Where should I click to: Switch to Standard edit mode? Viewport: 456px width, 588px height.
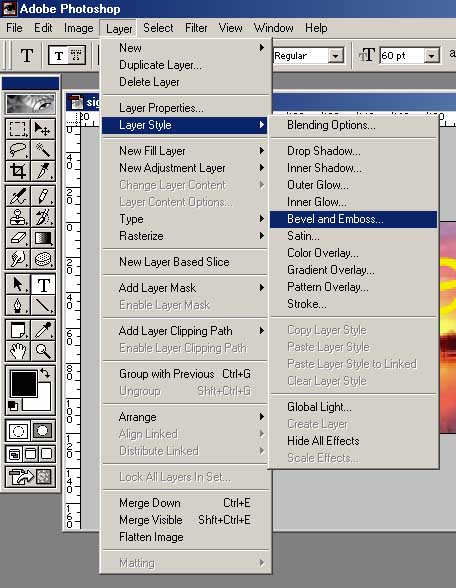18,430
